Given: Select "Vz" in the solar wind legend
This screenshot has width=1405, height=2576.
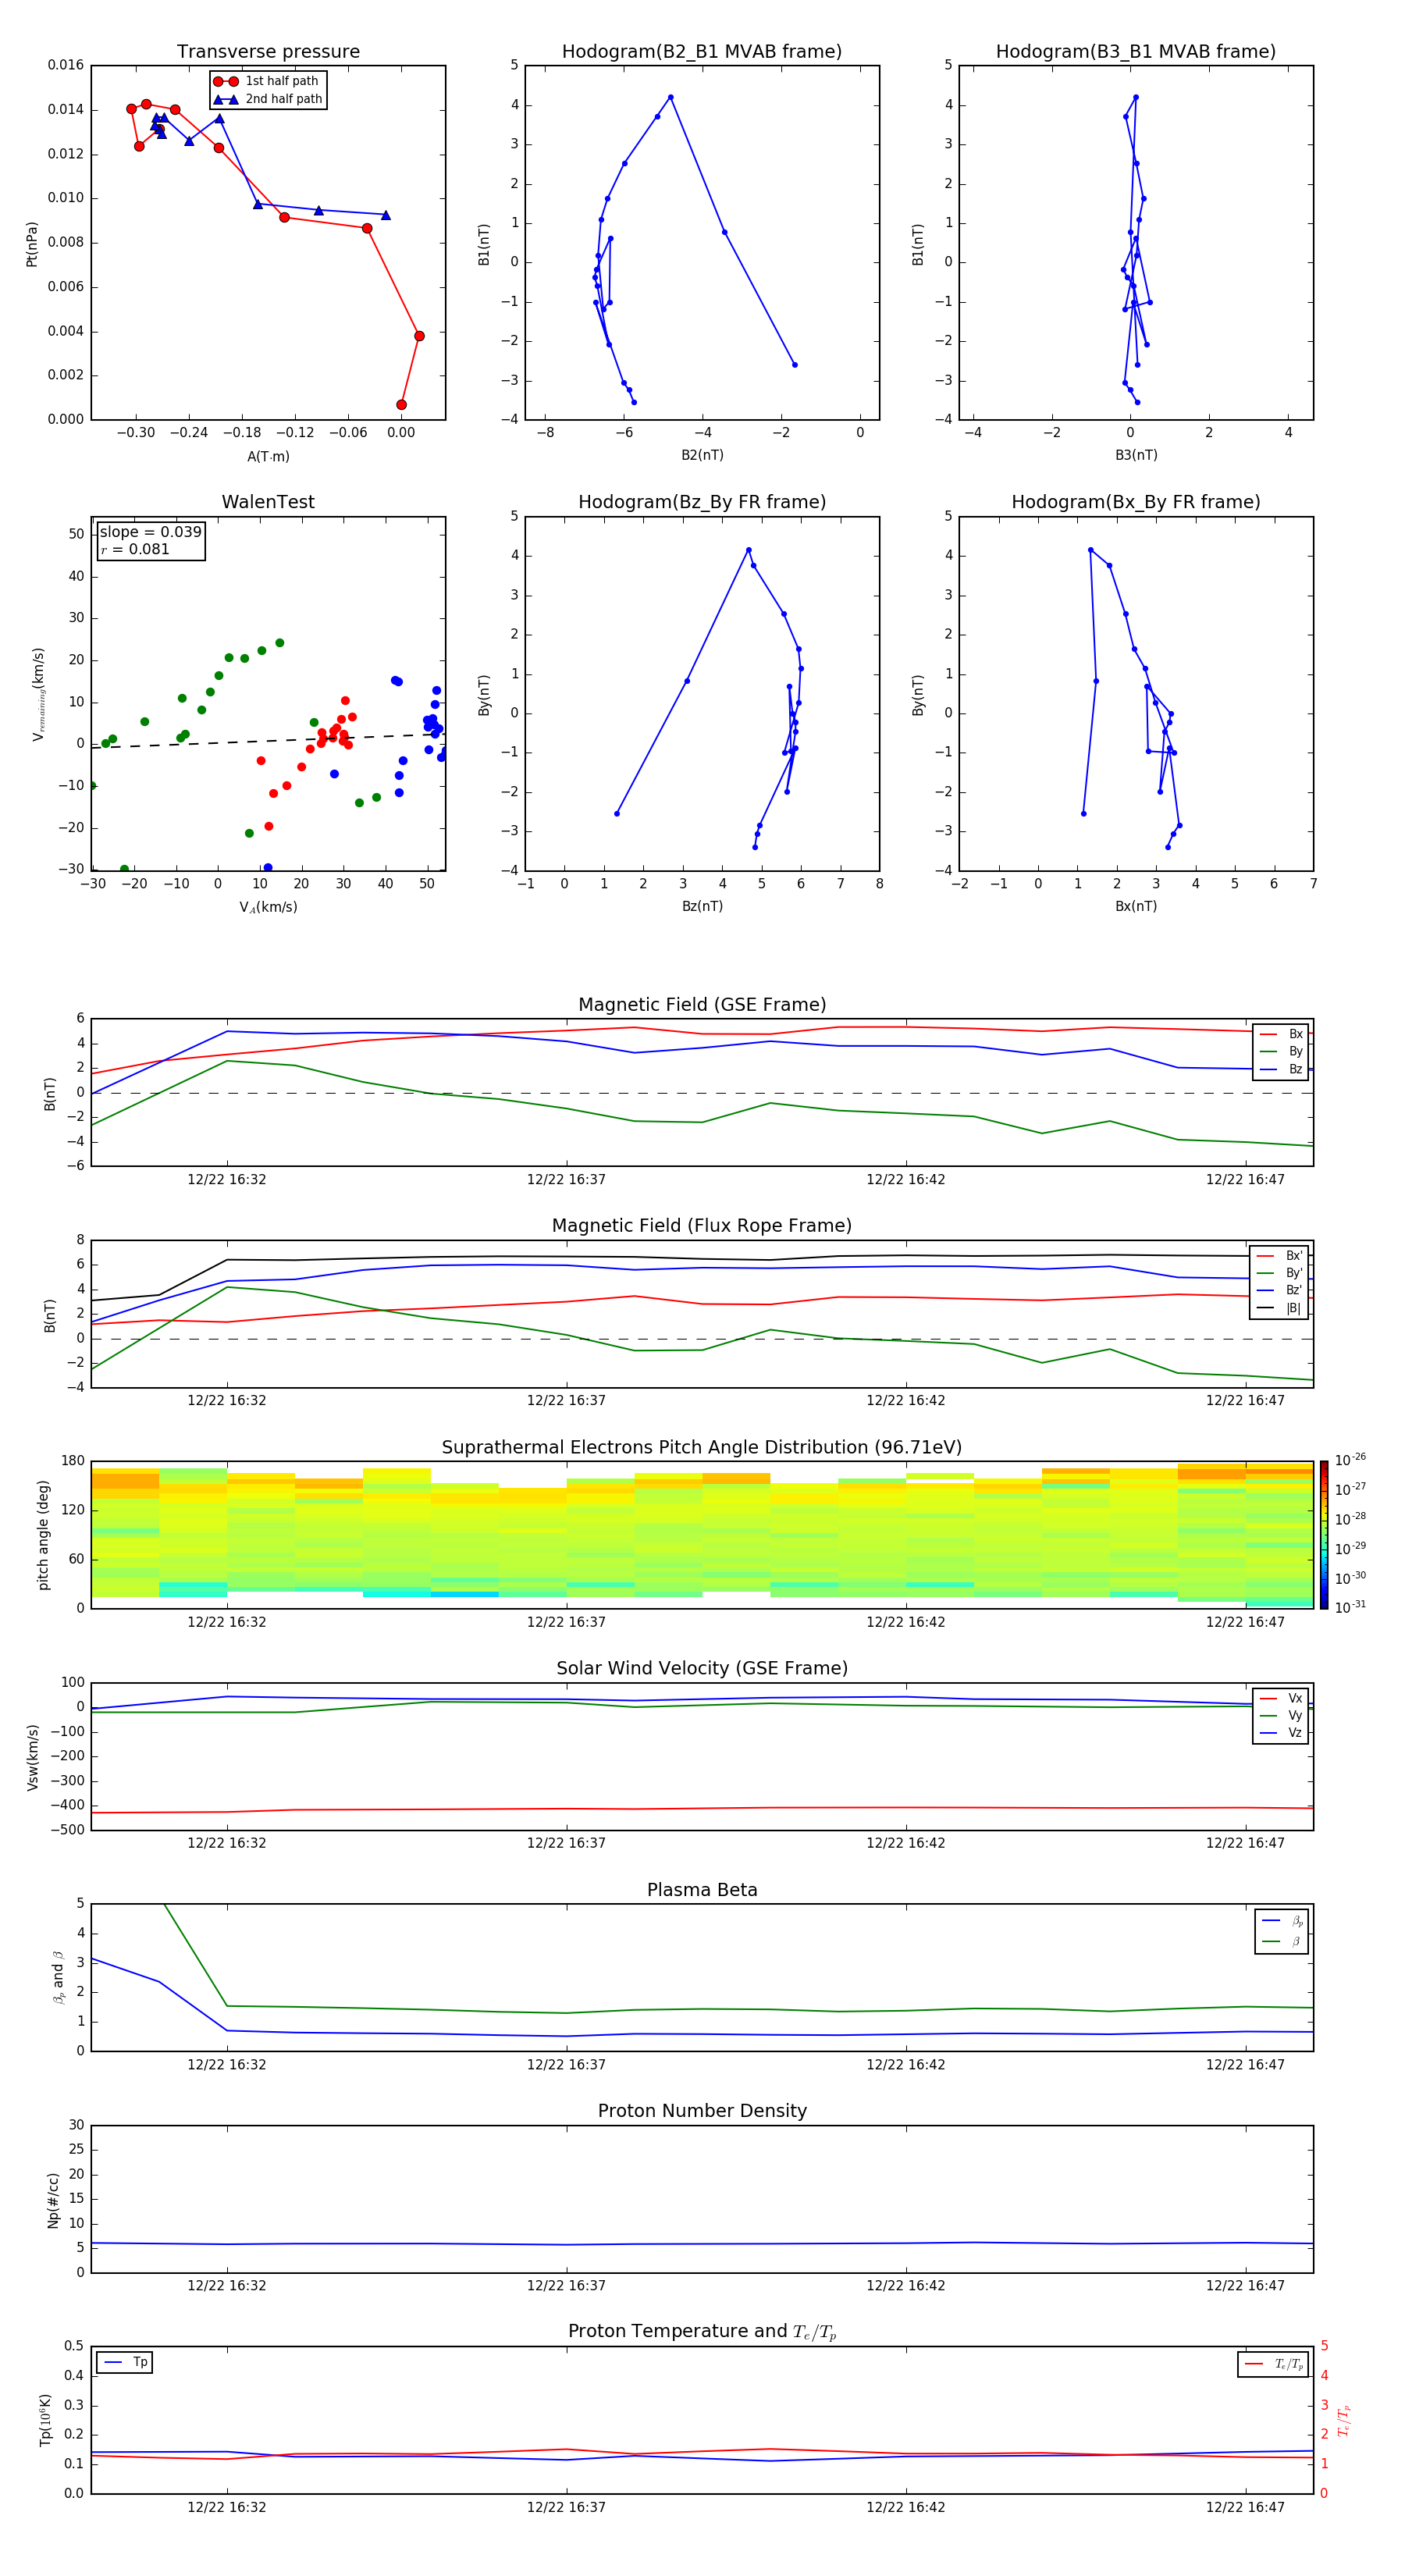Looking at the screenshot, I should [x=1282, y=1733].
